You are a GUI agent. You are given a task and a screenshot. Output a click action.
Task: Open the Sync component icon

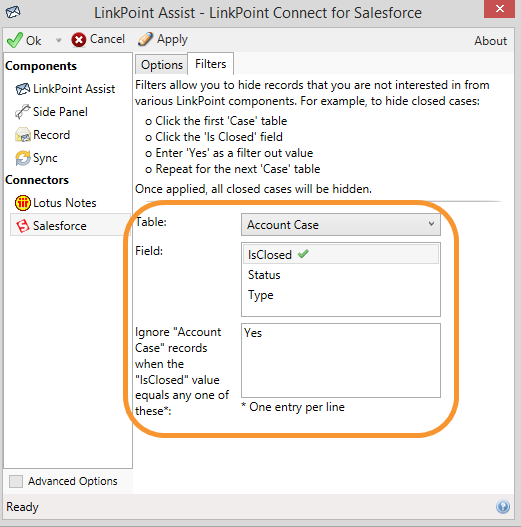[23, 158]
